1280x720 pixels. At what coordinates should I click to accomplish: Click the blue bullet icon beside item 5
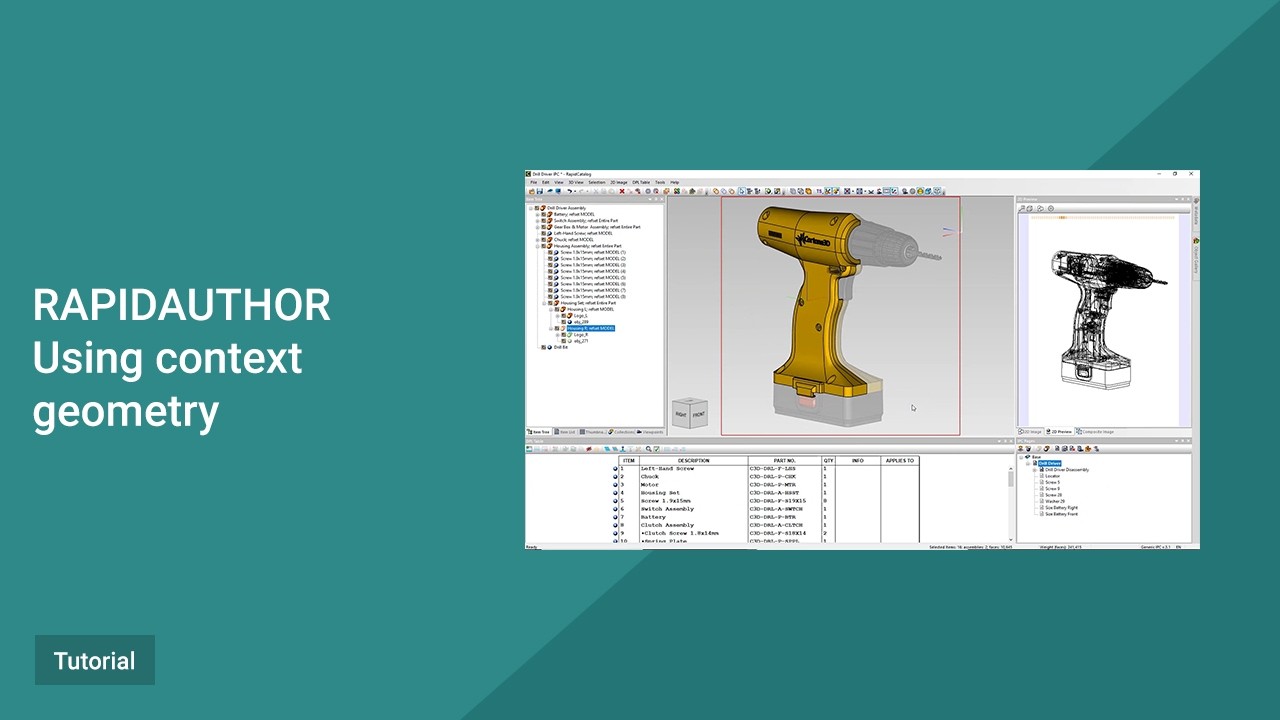[x=615, y=501]
